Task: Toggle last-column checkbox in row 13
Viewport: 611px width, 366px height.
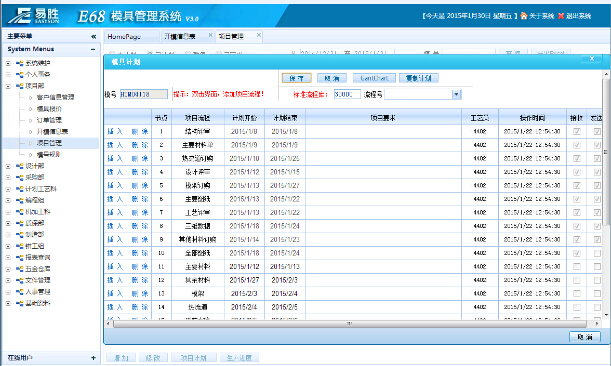Action: click(597, 294)
